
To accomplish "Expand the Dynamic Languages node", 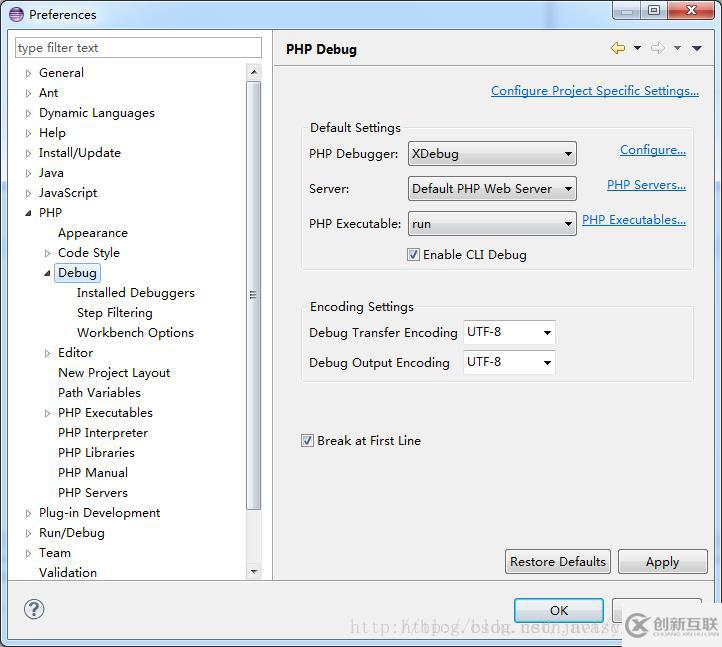I will [x=29, y=113].
